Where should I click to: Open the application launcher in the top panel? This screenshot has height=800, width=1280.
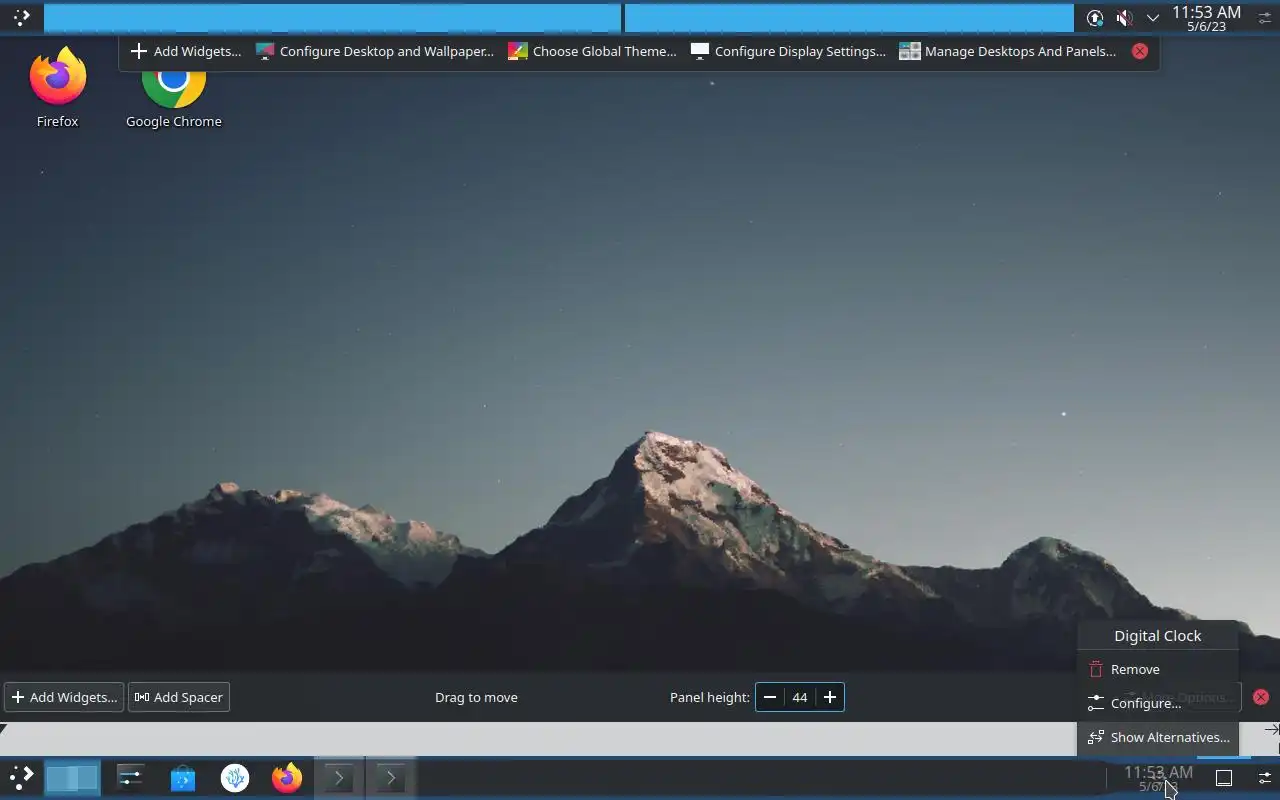pyautogui.click(x=21, y=17)
